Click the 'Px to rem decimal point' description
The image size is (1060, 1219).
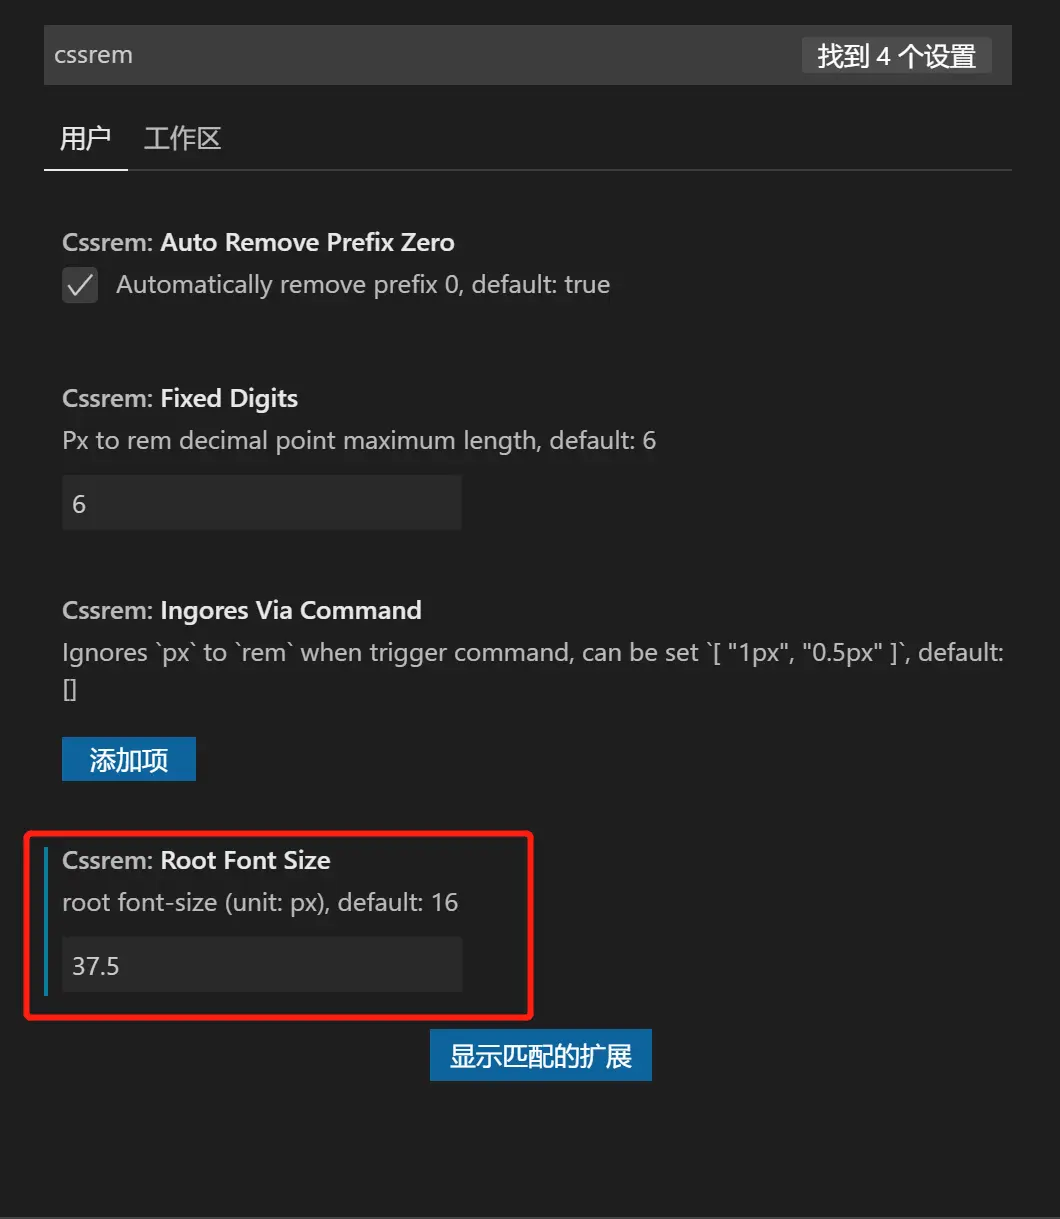click(358, 441)
